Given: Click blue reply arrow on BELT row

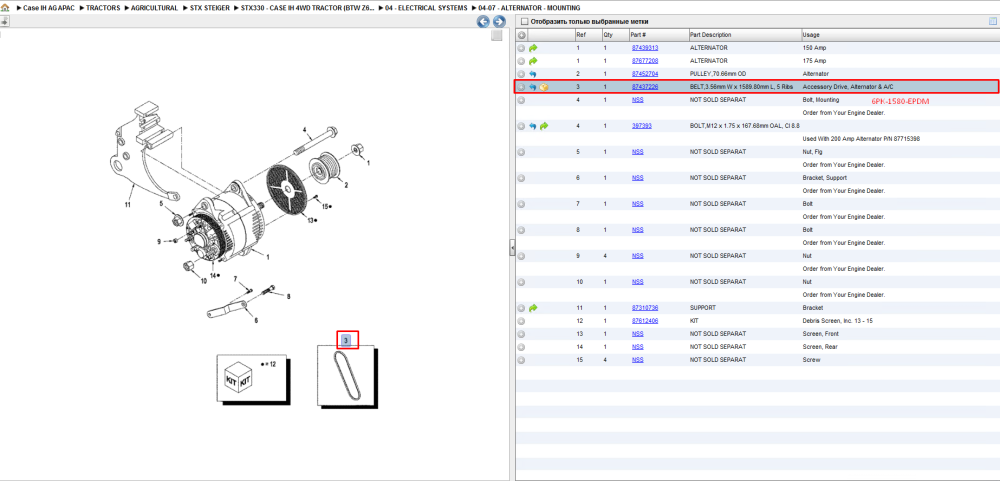Looking at the screenshot, I should tap(533, 87).
